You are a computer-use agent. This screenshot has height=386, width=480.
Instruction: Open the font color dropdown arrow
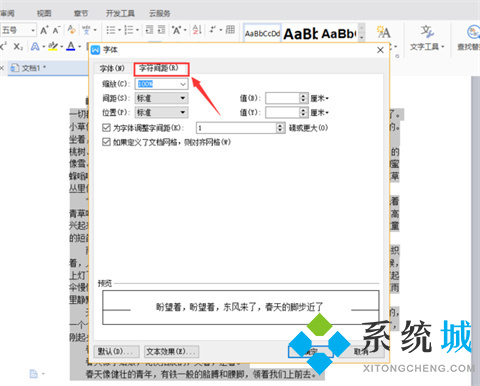pyautogui.click(x=79, y=47)
